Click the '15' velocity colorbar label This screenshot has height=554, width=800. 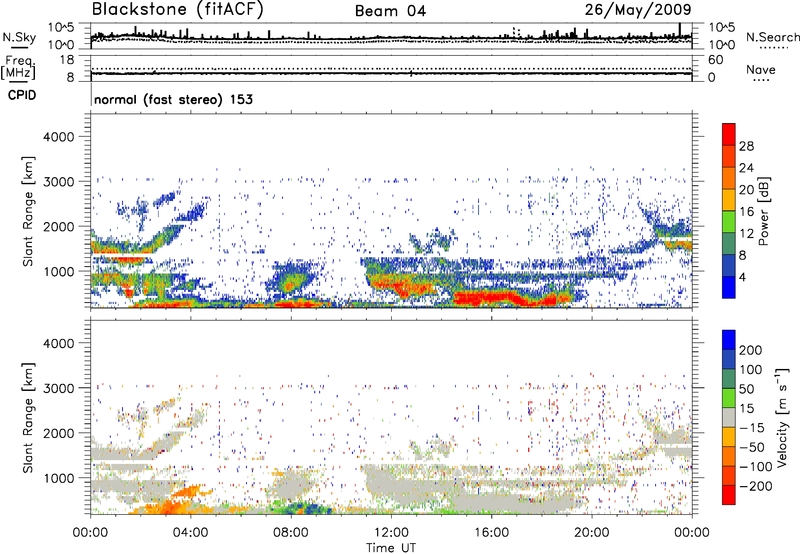pos(746,409)
